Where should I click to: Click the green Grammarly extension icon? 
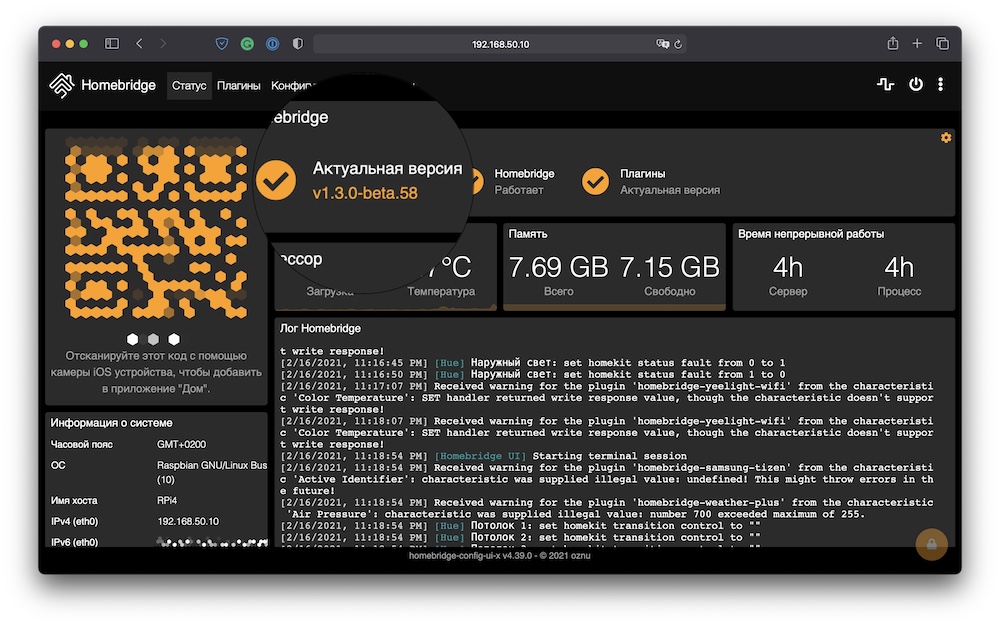tap(247, 43)
